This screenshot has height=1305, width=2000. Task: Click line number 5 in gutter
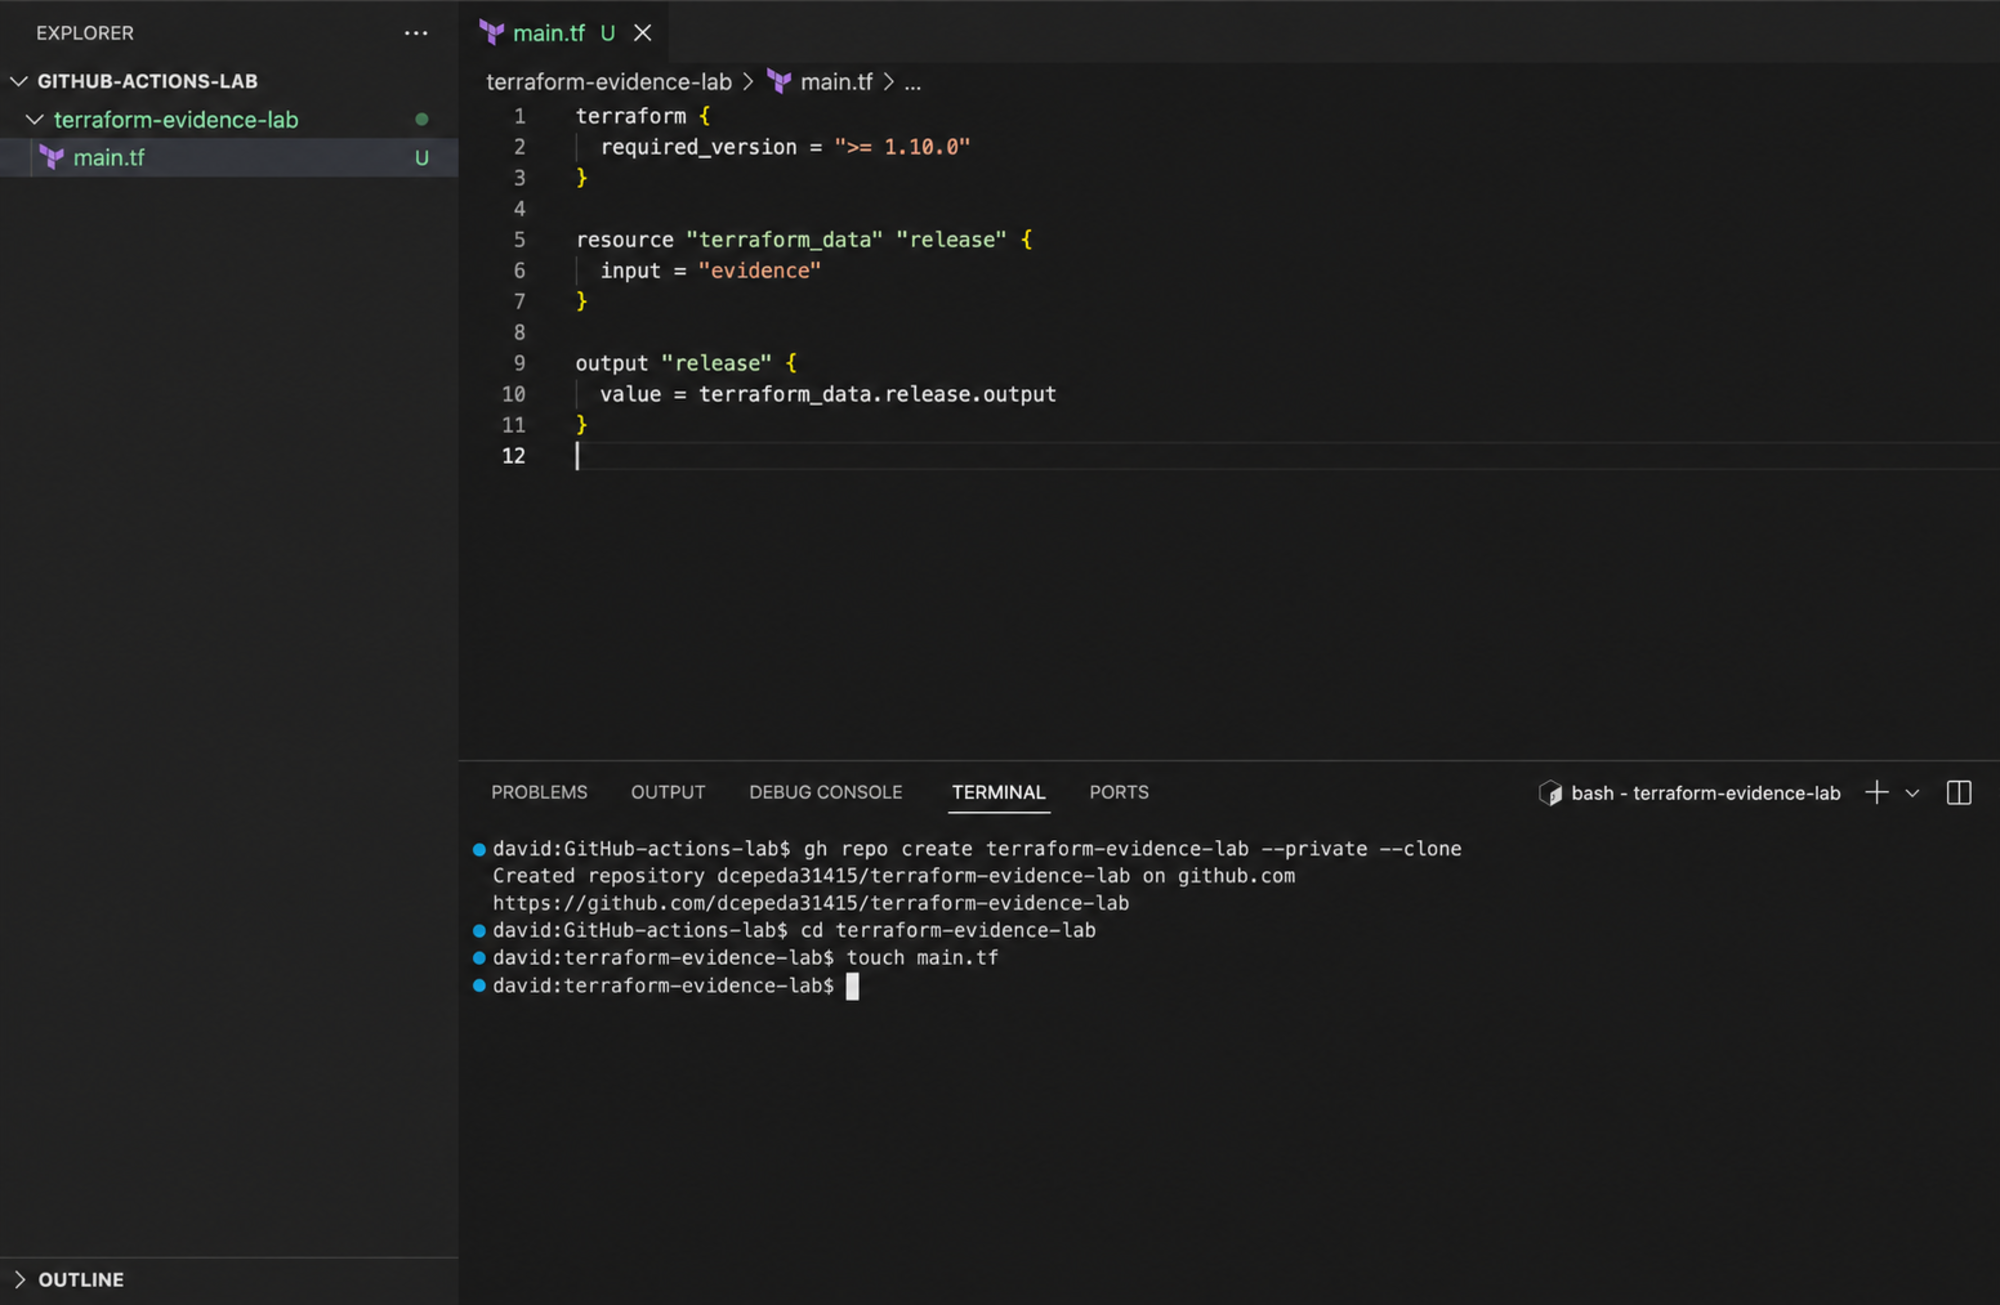click(519, 240)
